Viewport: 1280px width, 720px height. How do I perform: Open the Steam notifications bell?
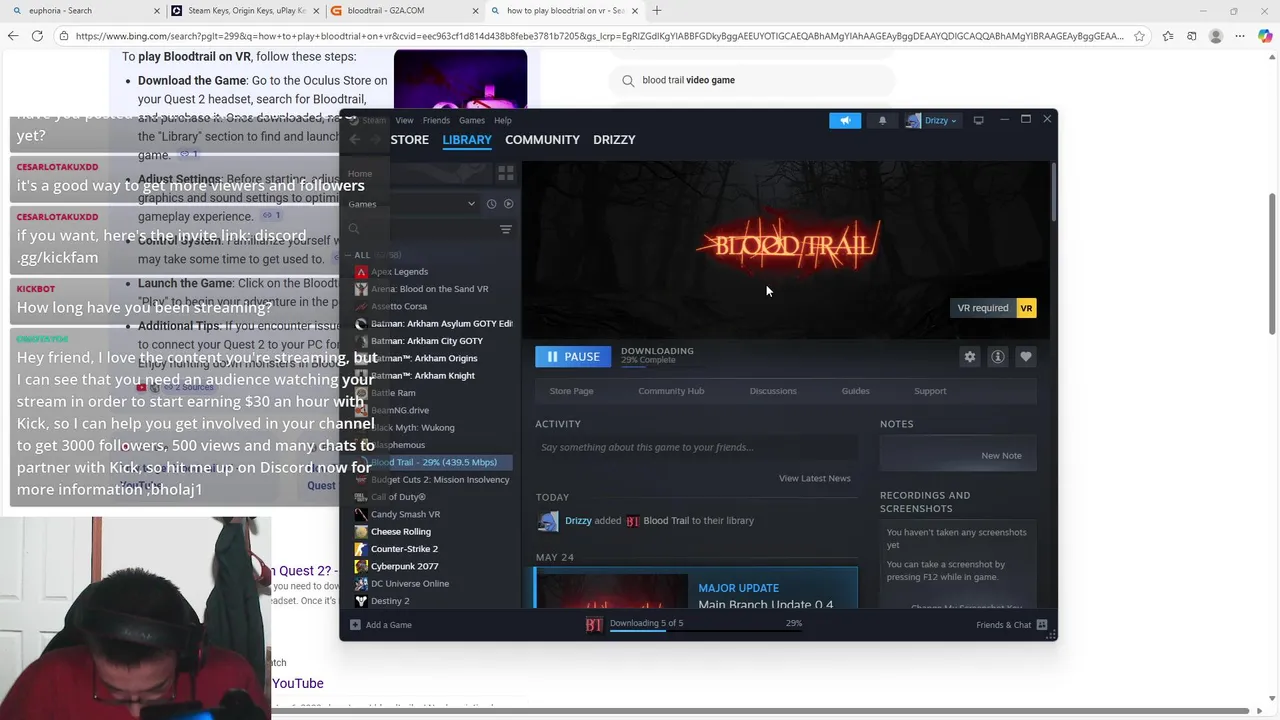[882, 120]
